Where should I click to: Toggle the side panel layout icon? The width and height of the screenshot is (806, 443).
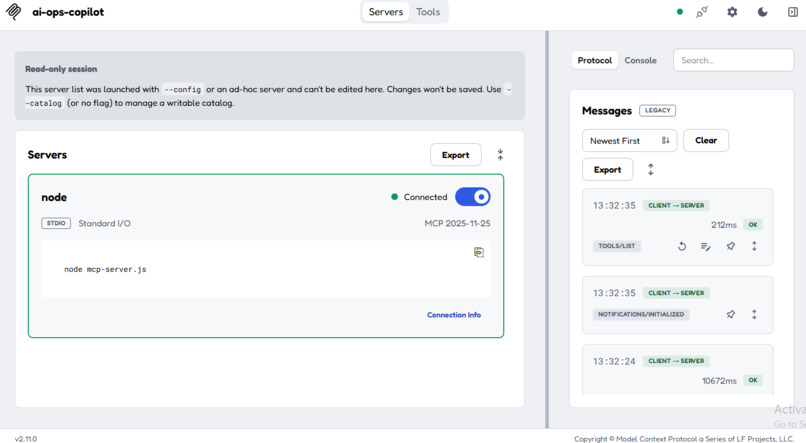pos(793,12)
